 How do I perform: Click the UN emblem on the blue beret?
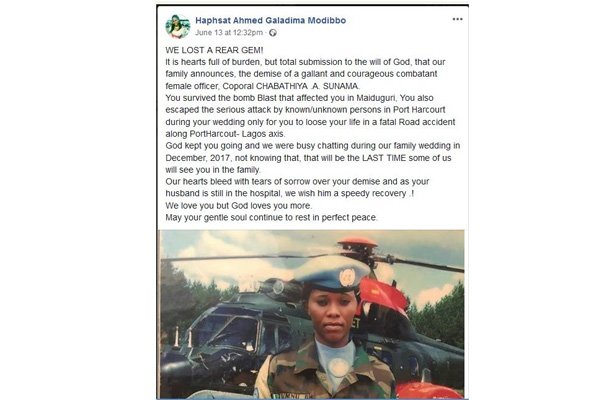[x=347, y=276]
